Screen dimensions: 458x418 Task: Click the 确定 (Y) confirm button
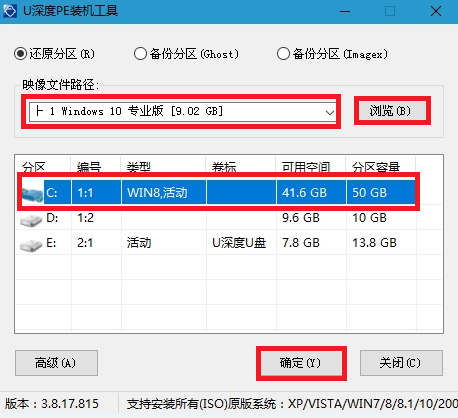pos(301,363)
